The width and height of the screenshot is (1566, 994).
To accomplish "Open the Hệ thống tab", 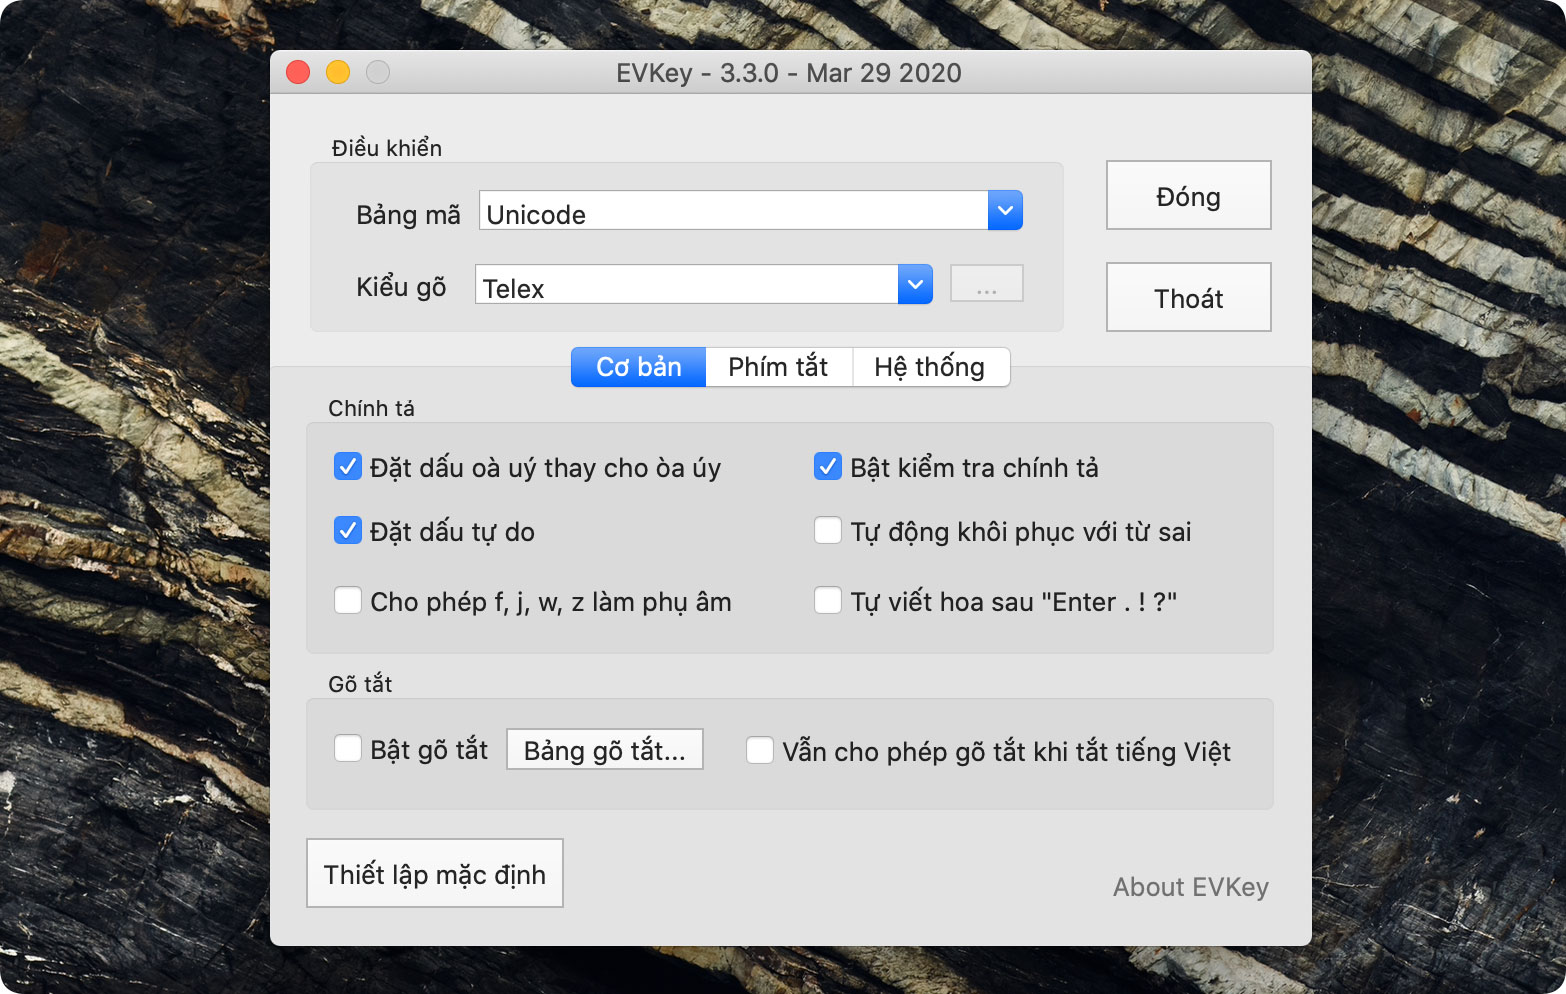I will click(x=930, y=367).
